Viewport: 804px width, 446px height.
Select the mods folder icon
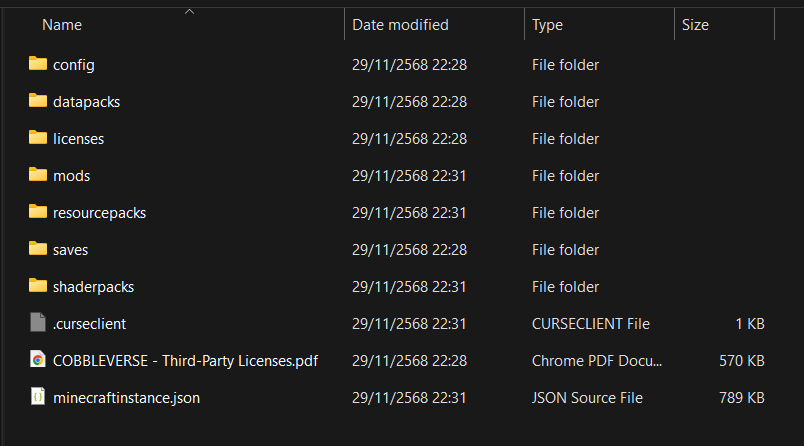tap(38, 175)
